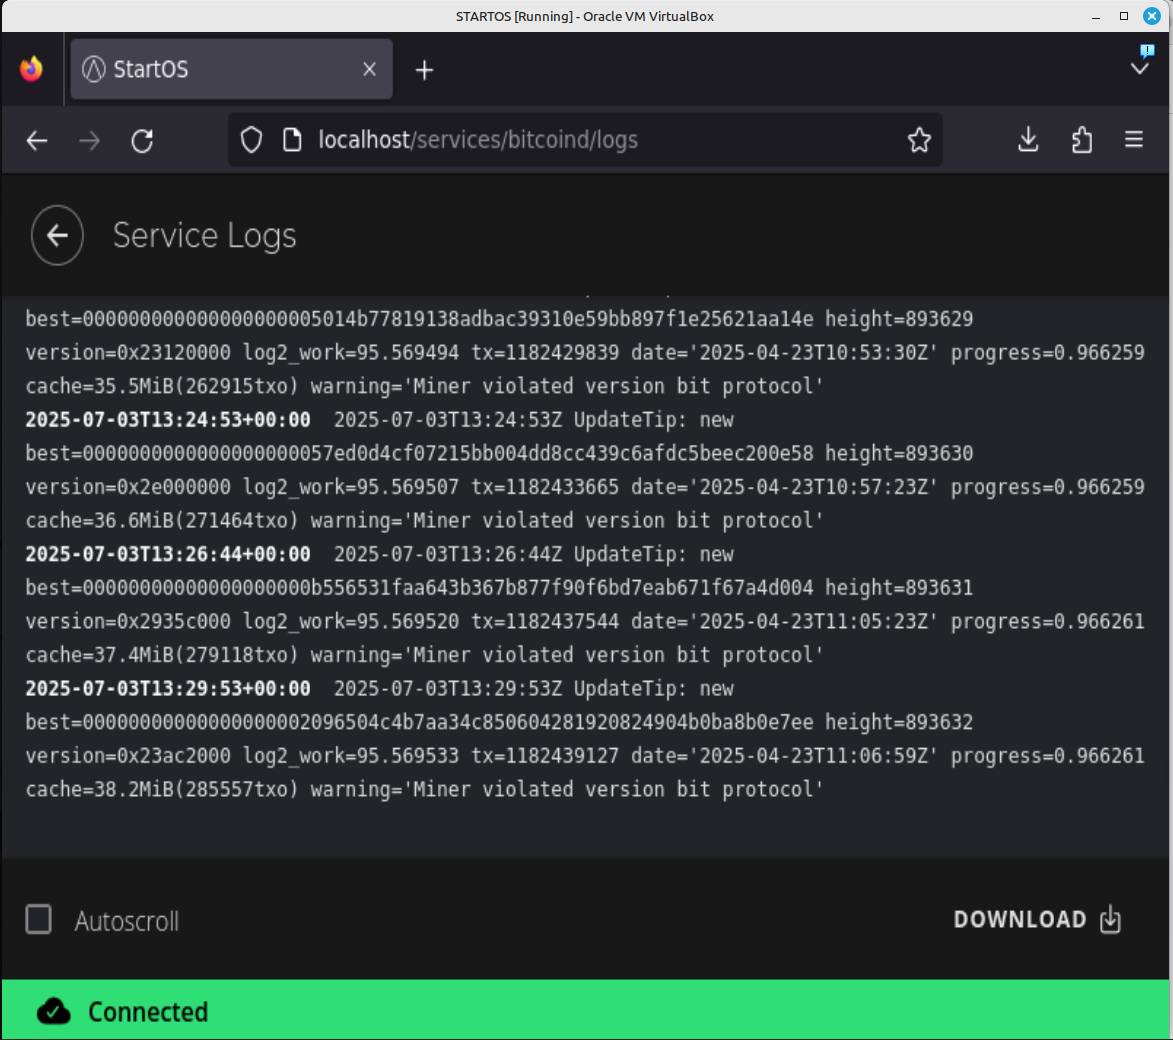Go back one page in browser

(37, 140)
